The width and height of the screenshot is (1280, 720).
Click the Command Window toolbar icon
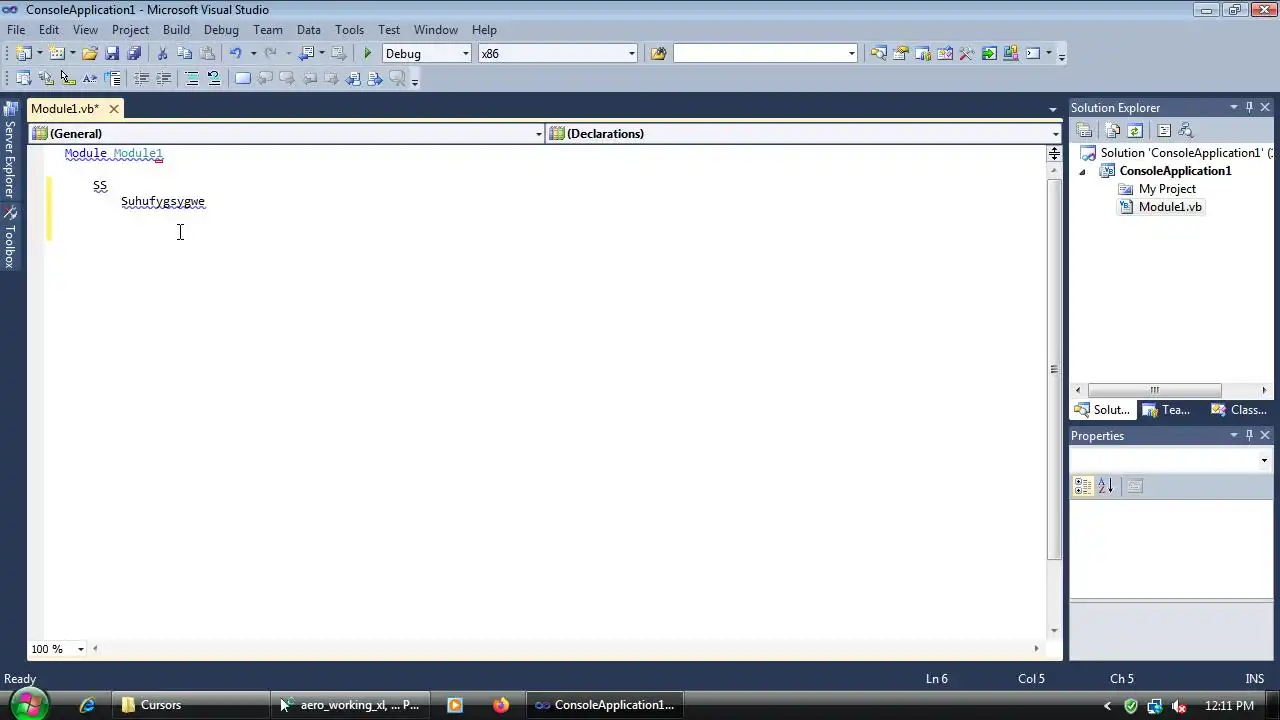click(1033, 53)
